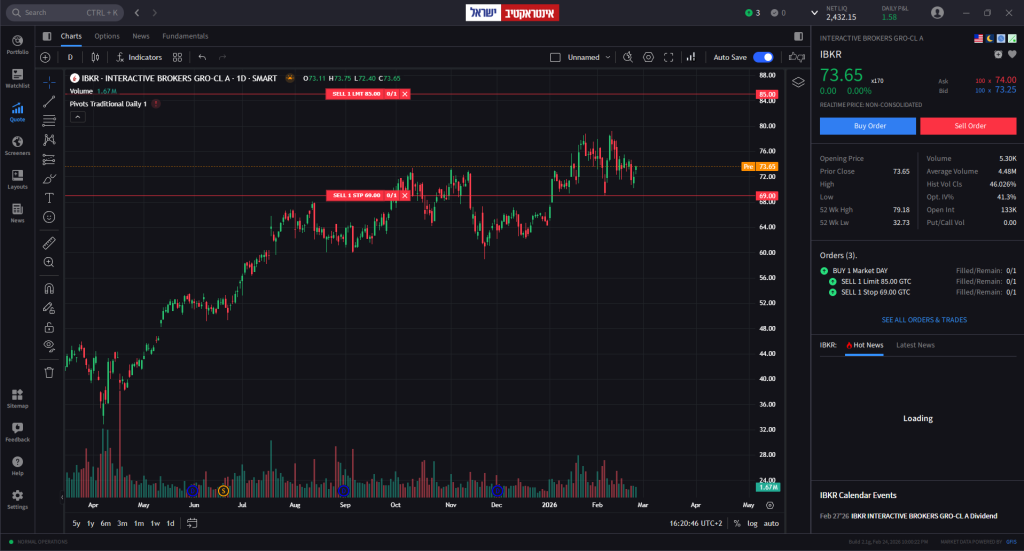Click the trash icon to remove drawings
The width and height of the screenshot is (1024, 551).
tap(49, 372)
